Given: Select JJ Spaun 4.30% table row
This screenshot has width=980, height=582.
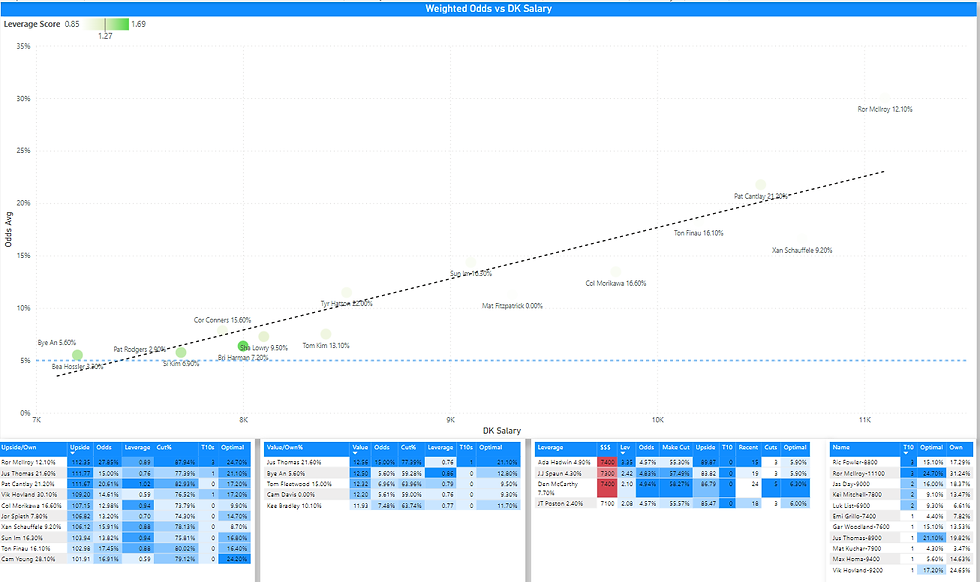Looking at the screenshot, I should click(x=672, y=473).
